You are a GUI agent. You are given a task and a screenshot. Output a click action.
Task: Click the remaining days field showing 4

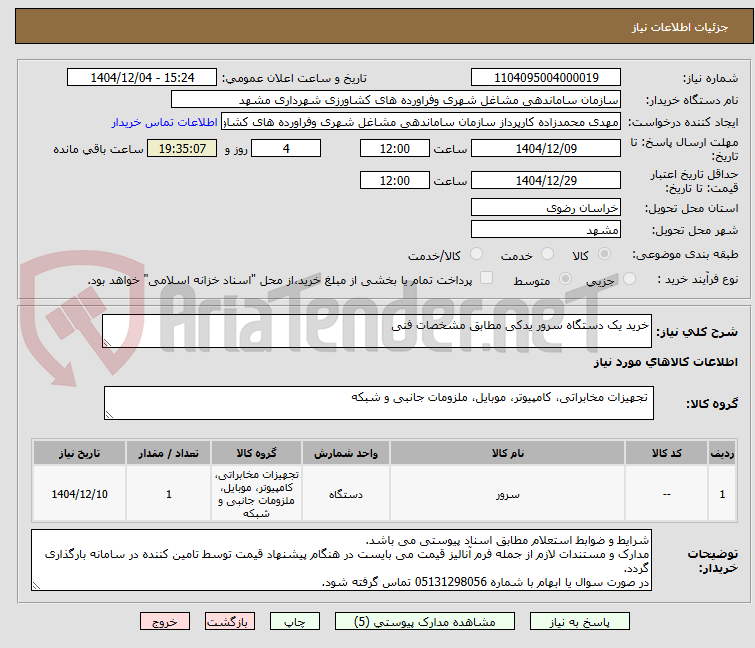click(x=286, y=148)
